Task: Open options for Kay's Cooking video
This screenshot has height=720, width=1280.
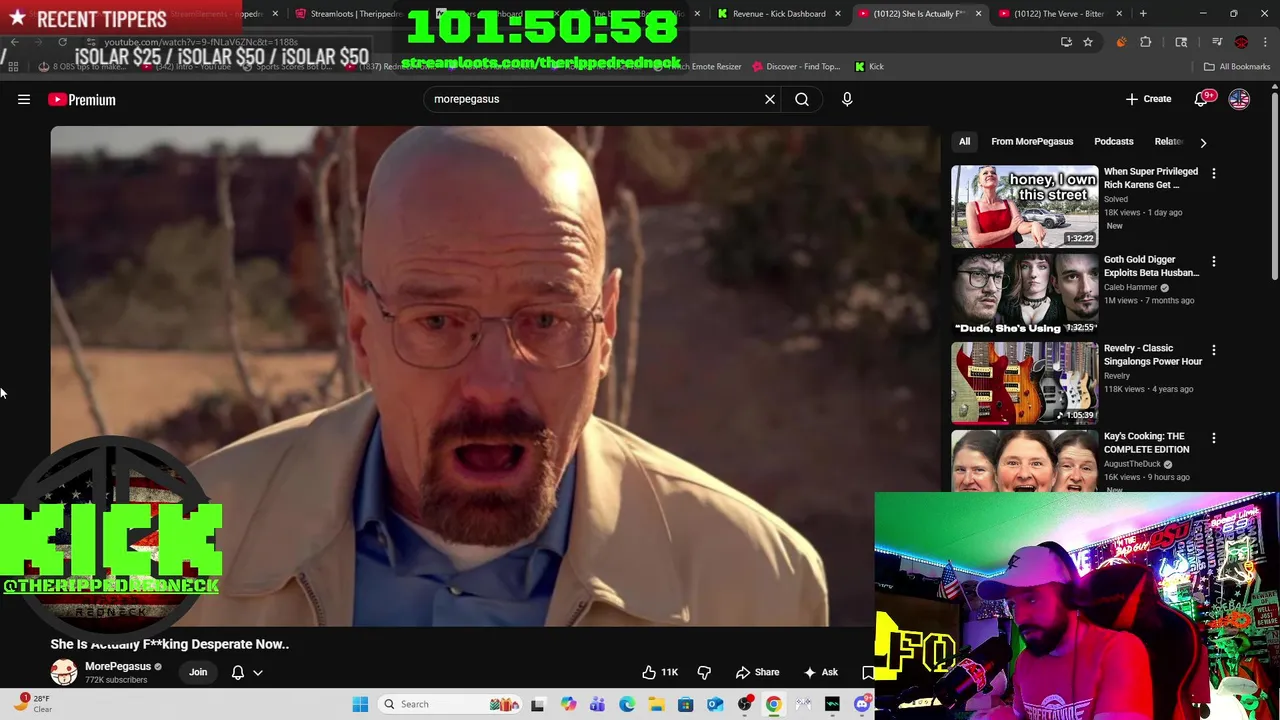Action: coord(1213,438)
